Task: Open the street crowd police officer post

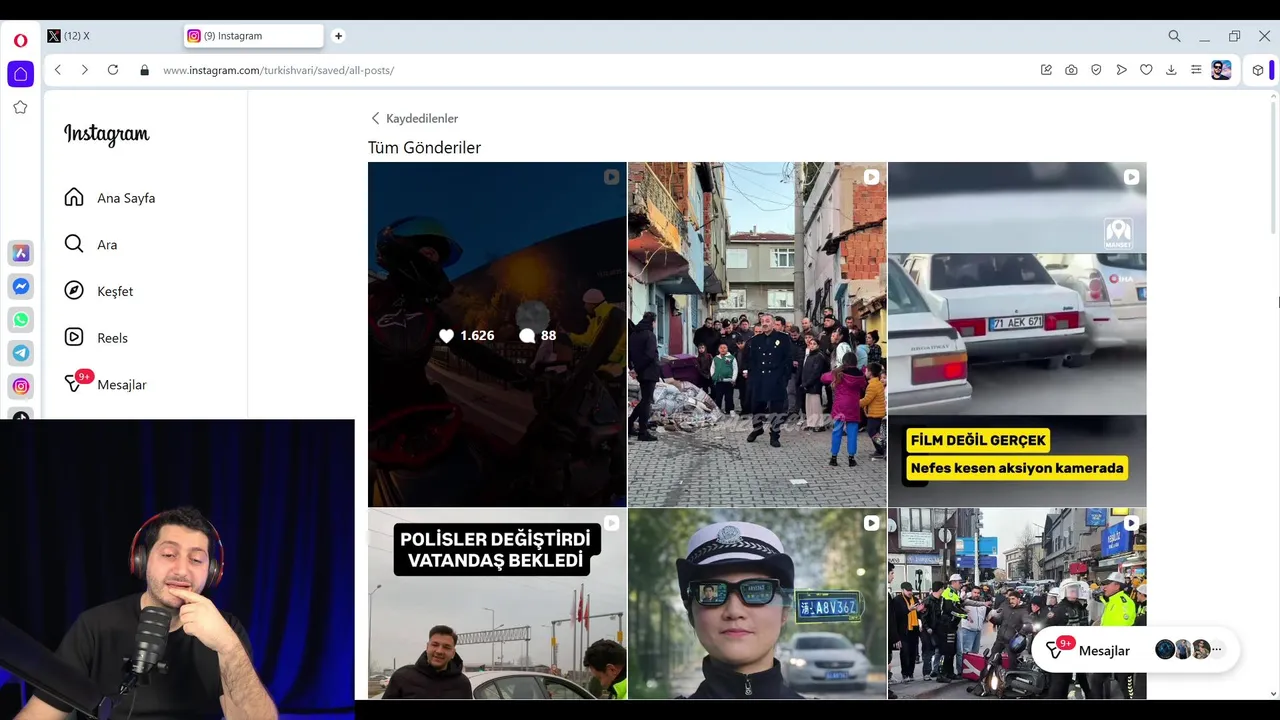Action: (757, 334)
